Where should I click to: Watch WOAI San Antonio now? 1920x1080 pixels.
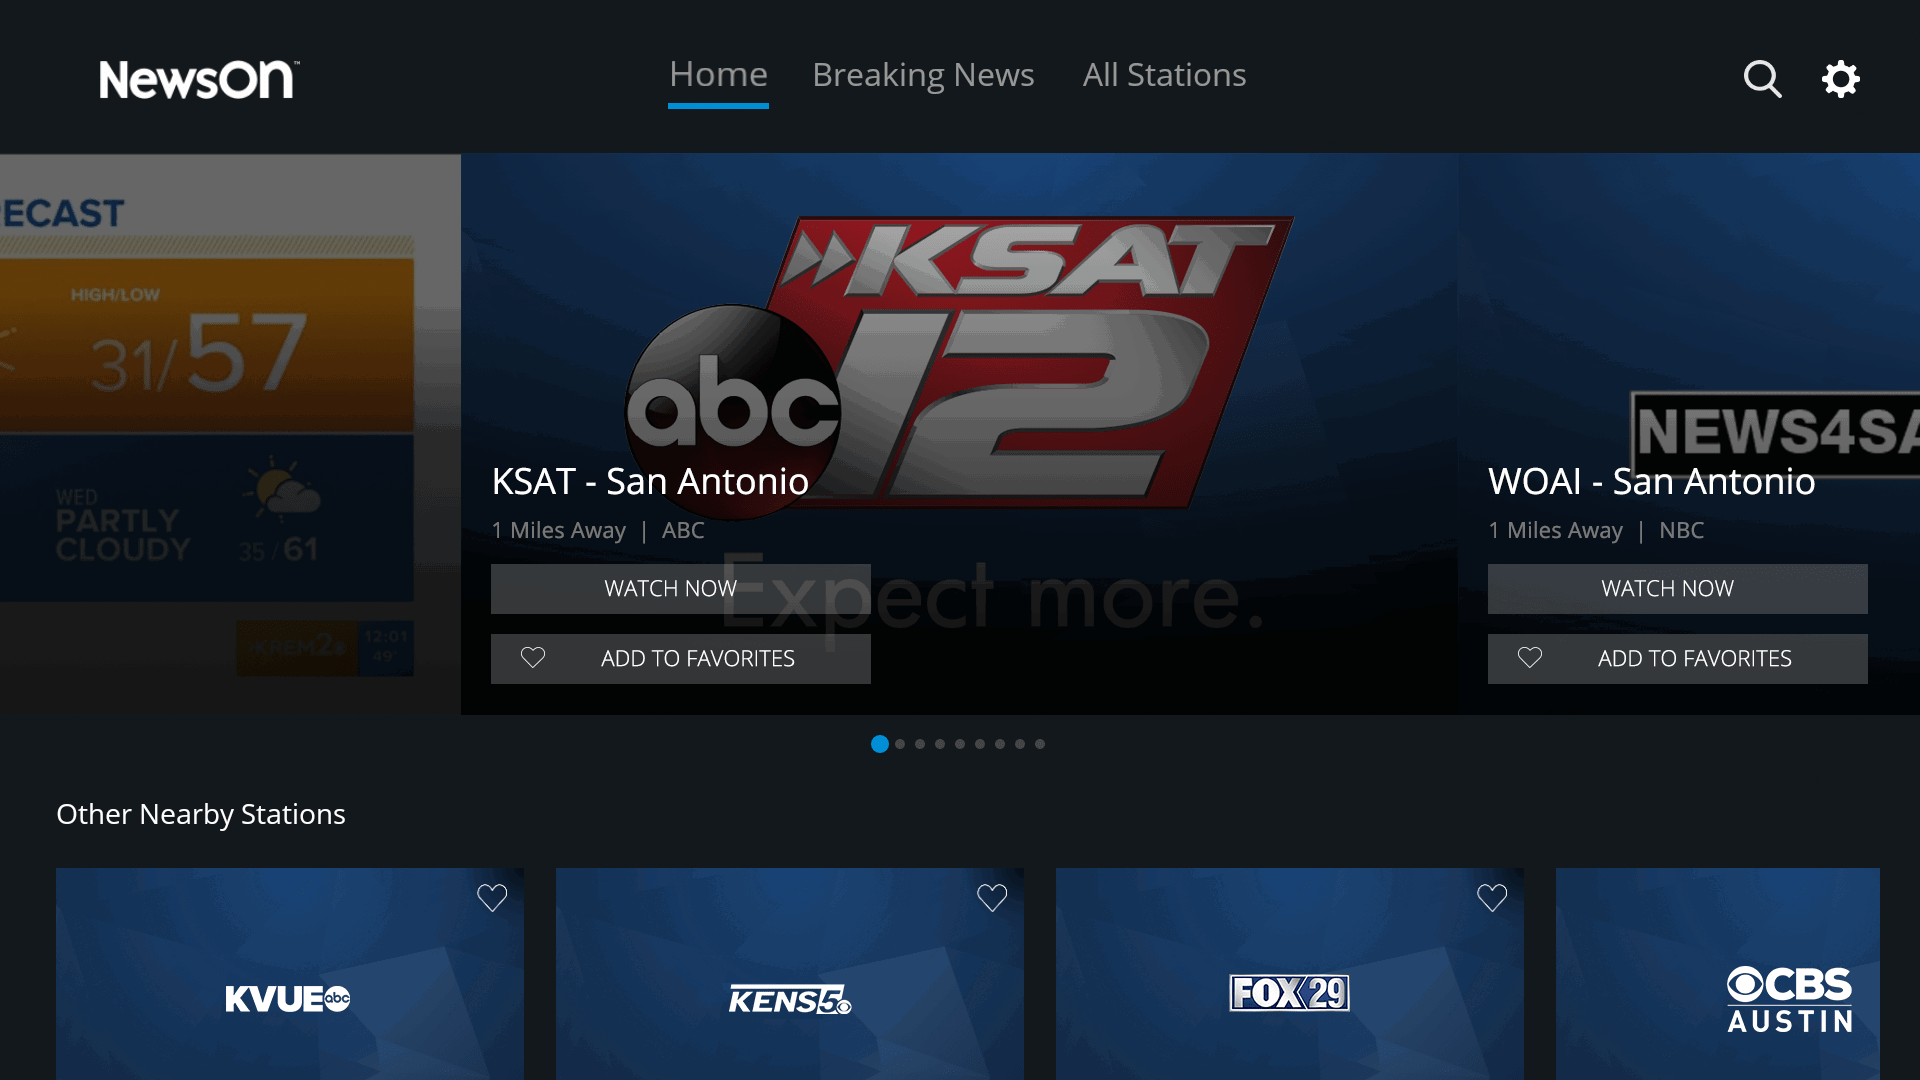tap(1677, 588)
